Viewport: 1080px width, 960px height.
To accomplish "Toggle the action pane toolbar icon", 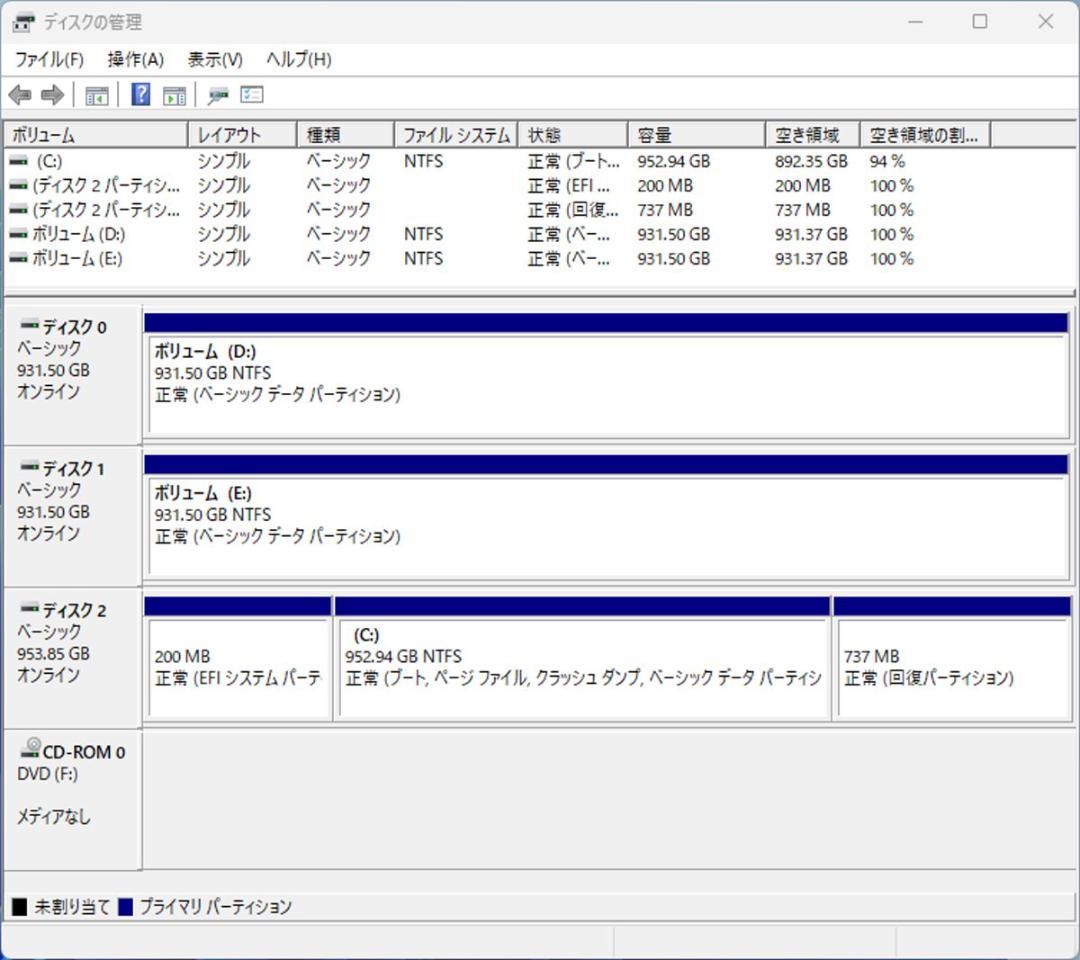I will [x=173, y=94].
